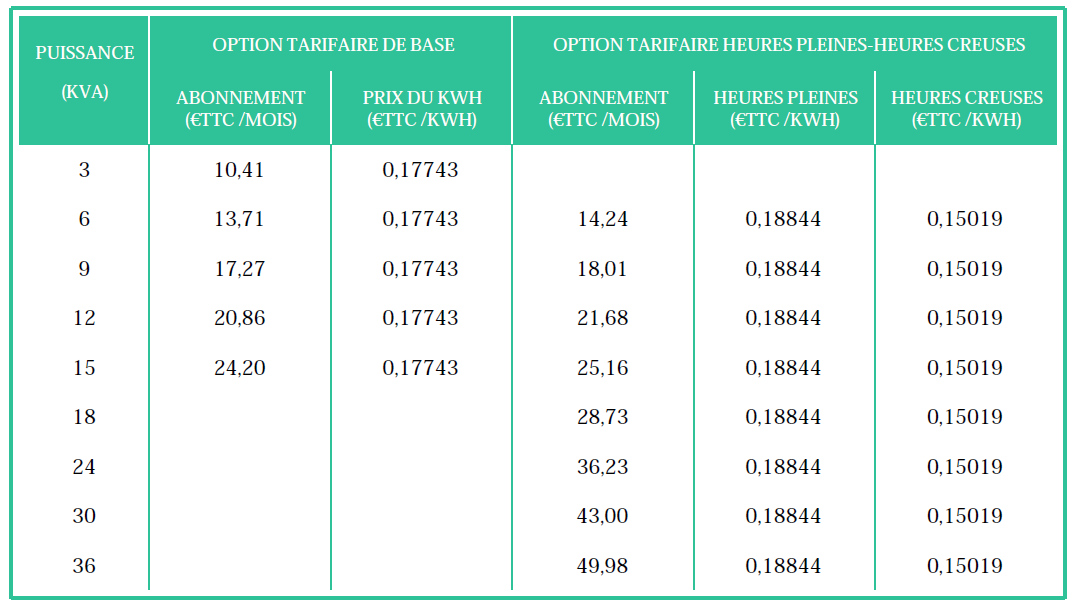Click the 49,98 subscription value
Screen dimensions: 1077x608
[603, 566]
